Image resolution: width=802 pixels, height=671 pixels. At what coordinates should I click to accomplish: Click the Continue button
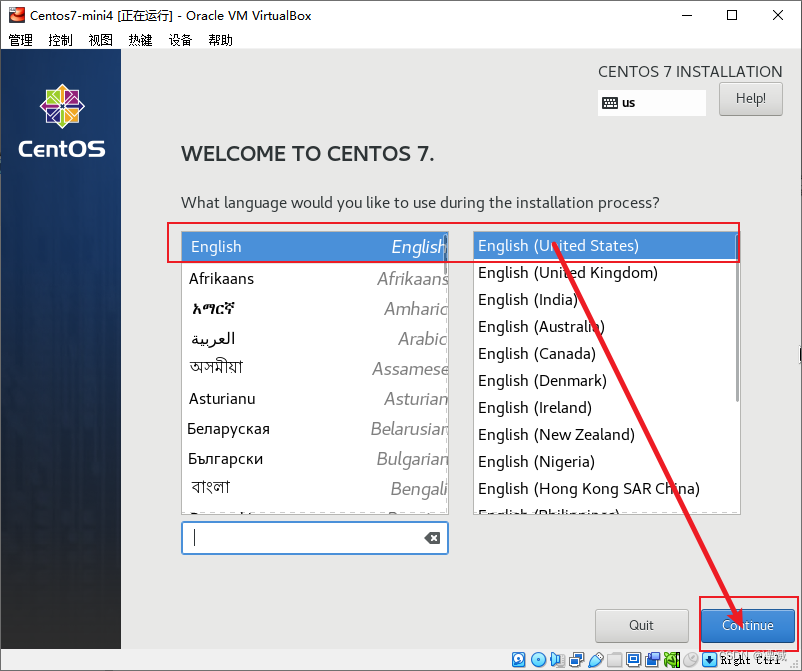[748, 625]
